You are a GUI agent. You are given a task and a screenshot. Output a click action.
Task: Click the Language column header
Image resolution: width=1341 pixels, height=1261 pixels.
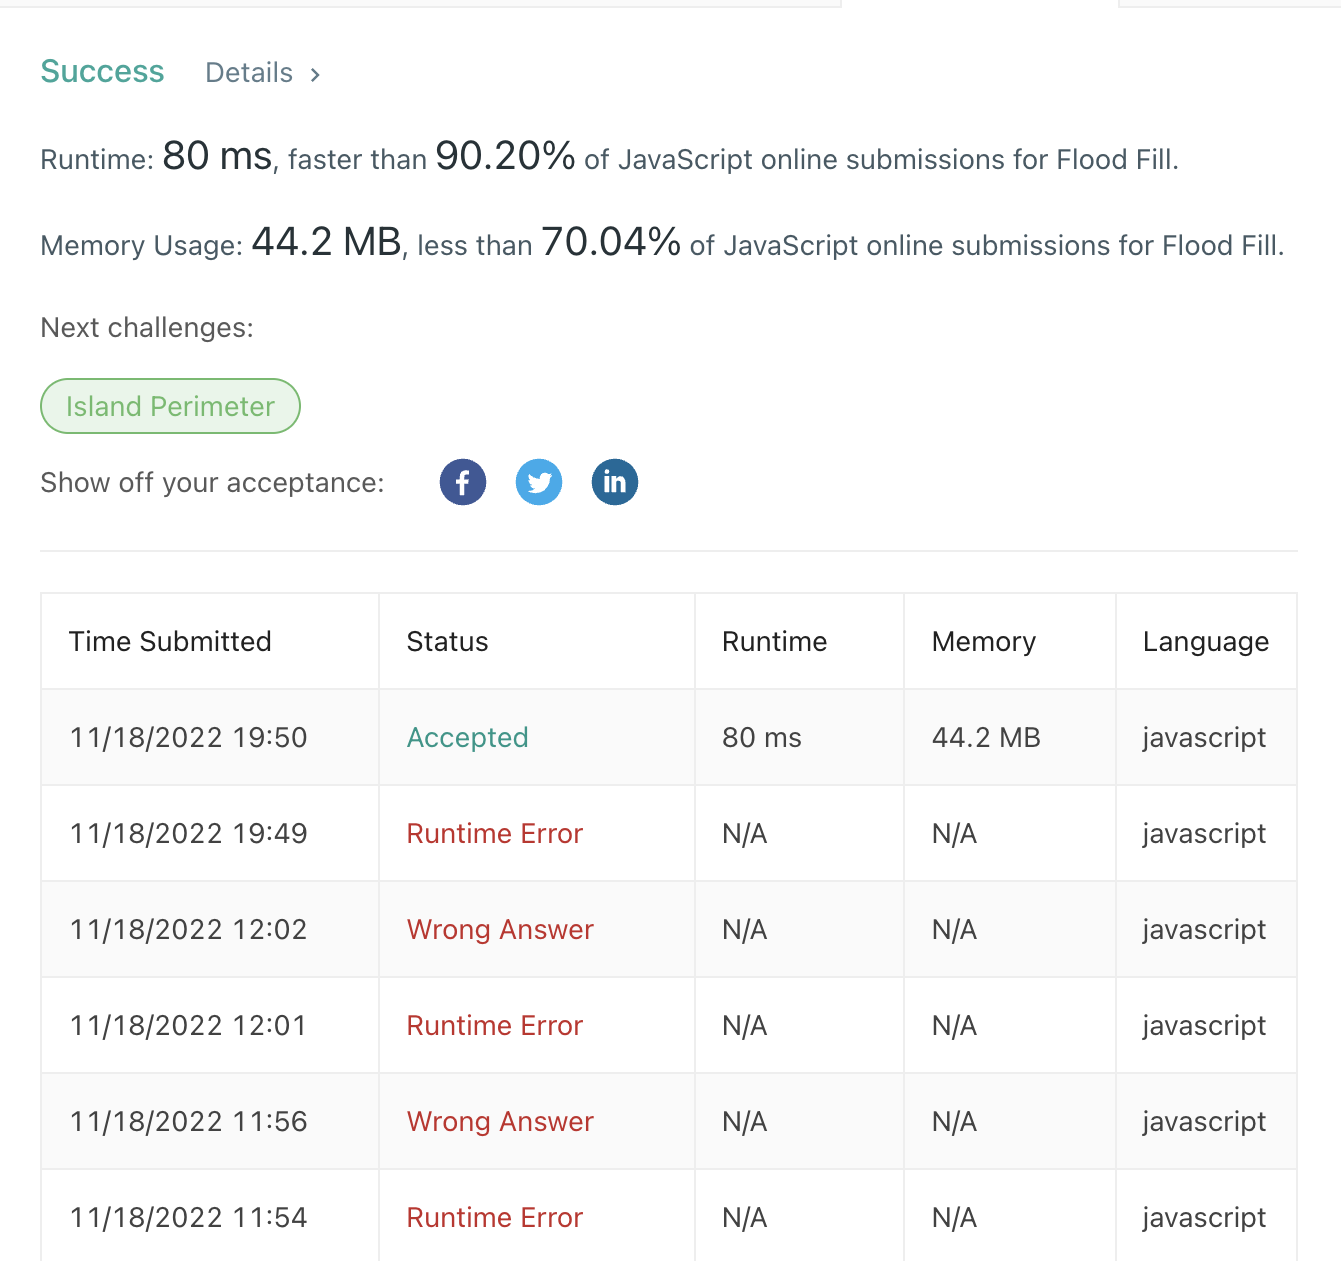tap(1206, 641)
